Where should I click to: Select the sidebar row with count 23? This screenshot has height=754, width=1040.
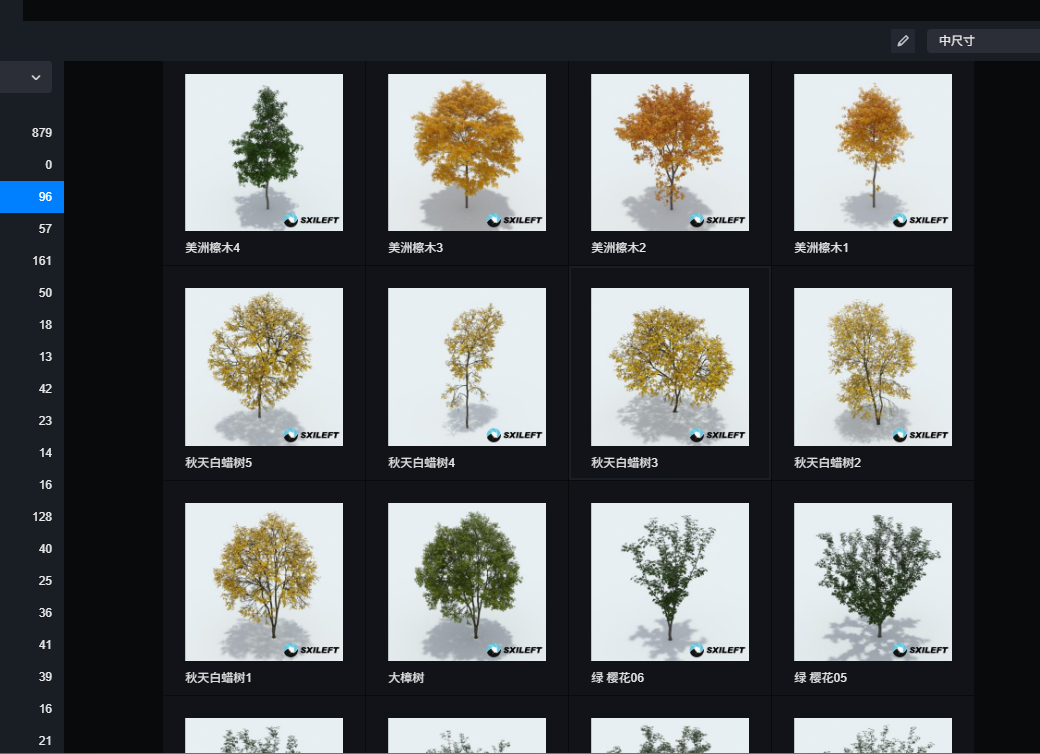(32, 420)
